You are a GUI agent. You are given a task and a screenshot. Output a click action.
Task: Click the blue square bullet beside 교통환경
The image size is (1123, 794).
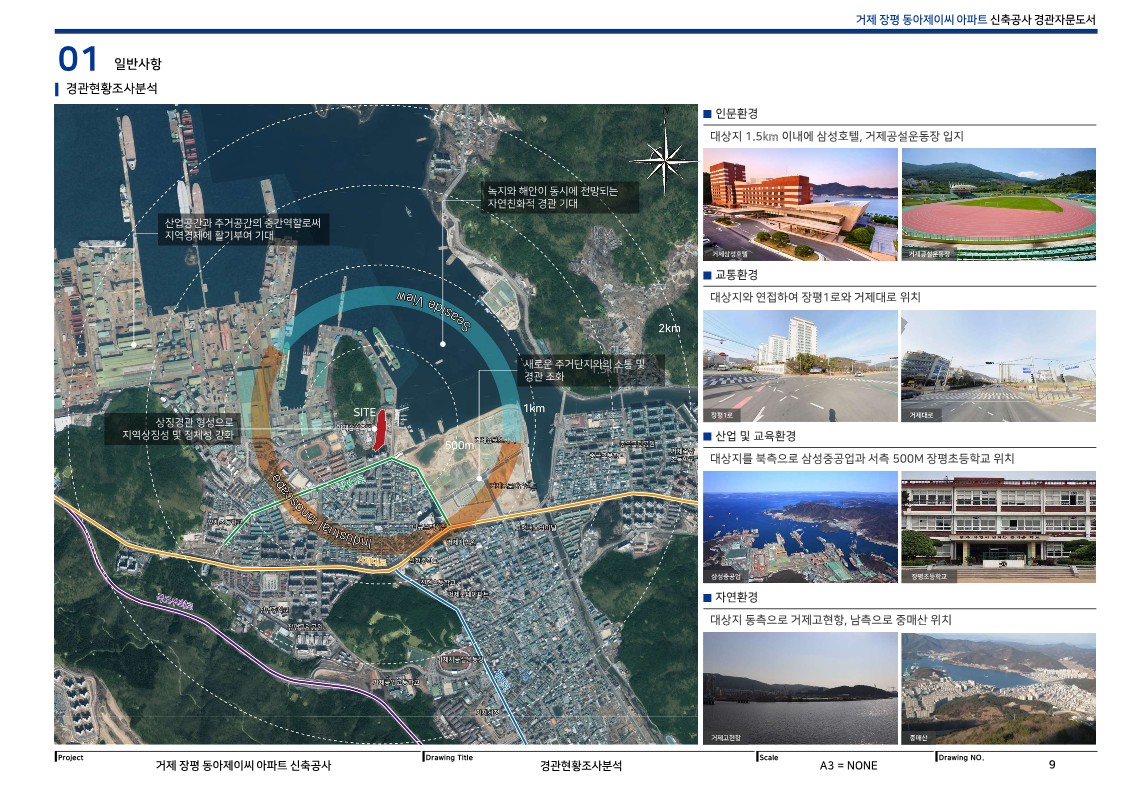tap(707, 275)
